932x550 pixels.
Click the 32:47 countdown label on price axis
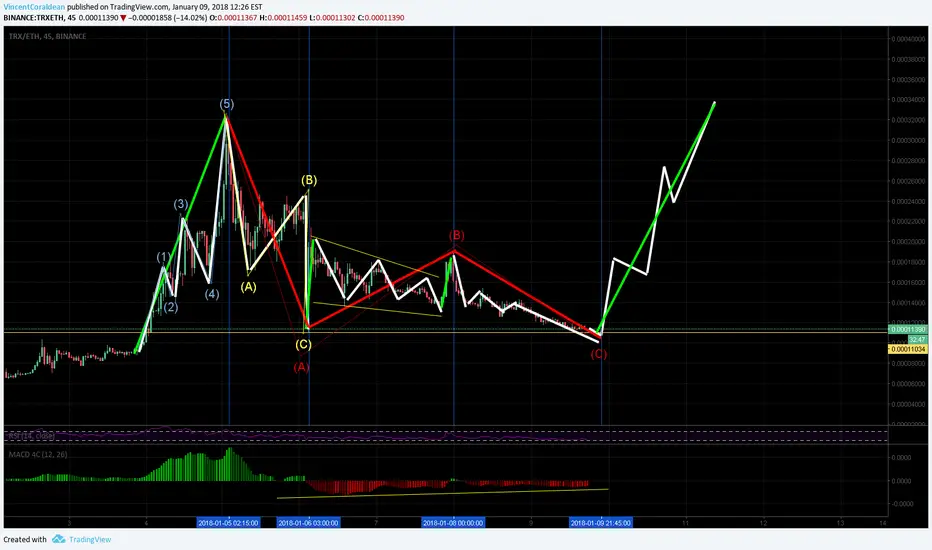(x=917, y=340)
